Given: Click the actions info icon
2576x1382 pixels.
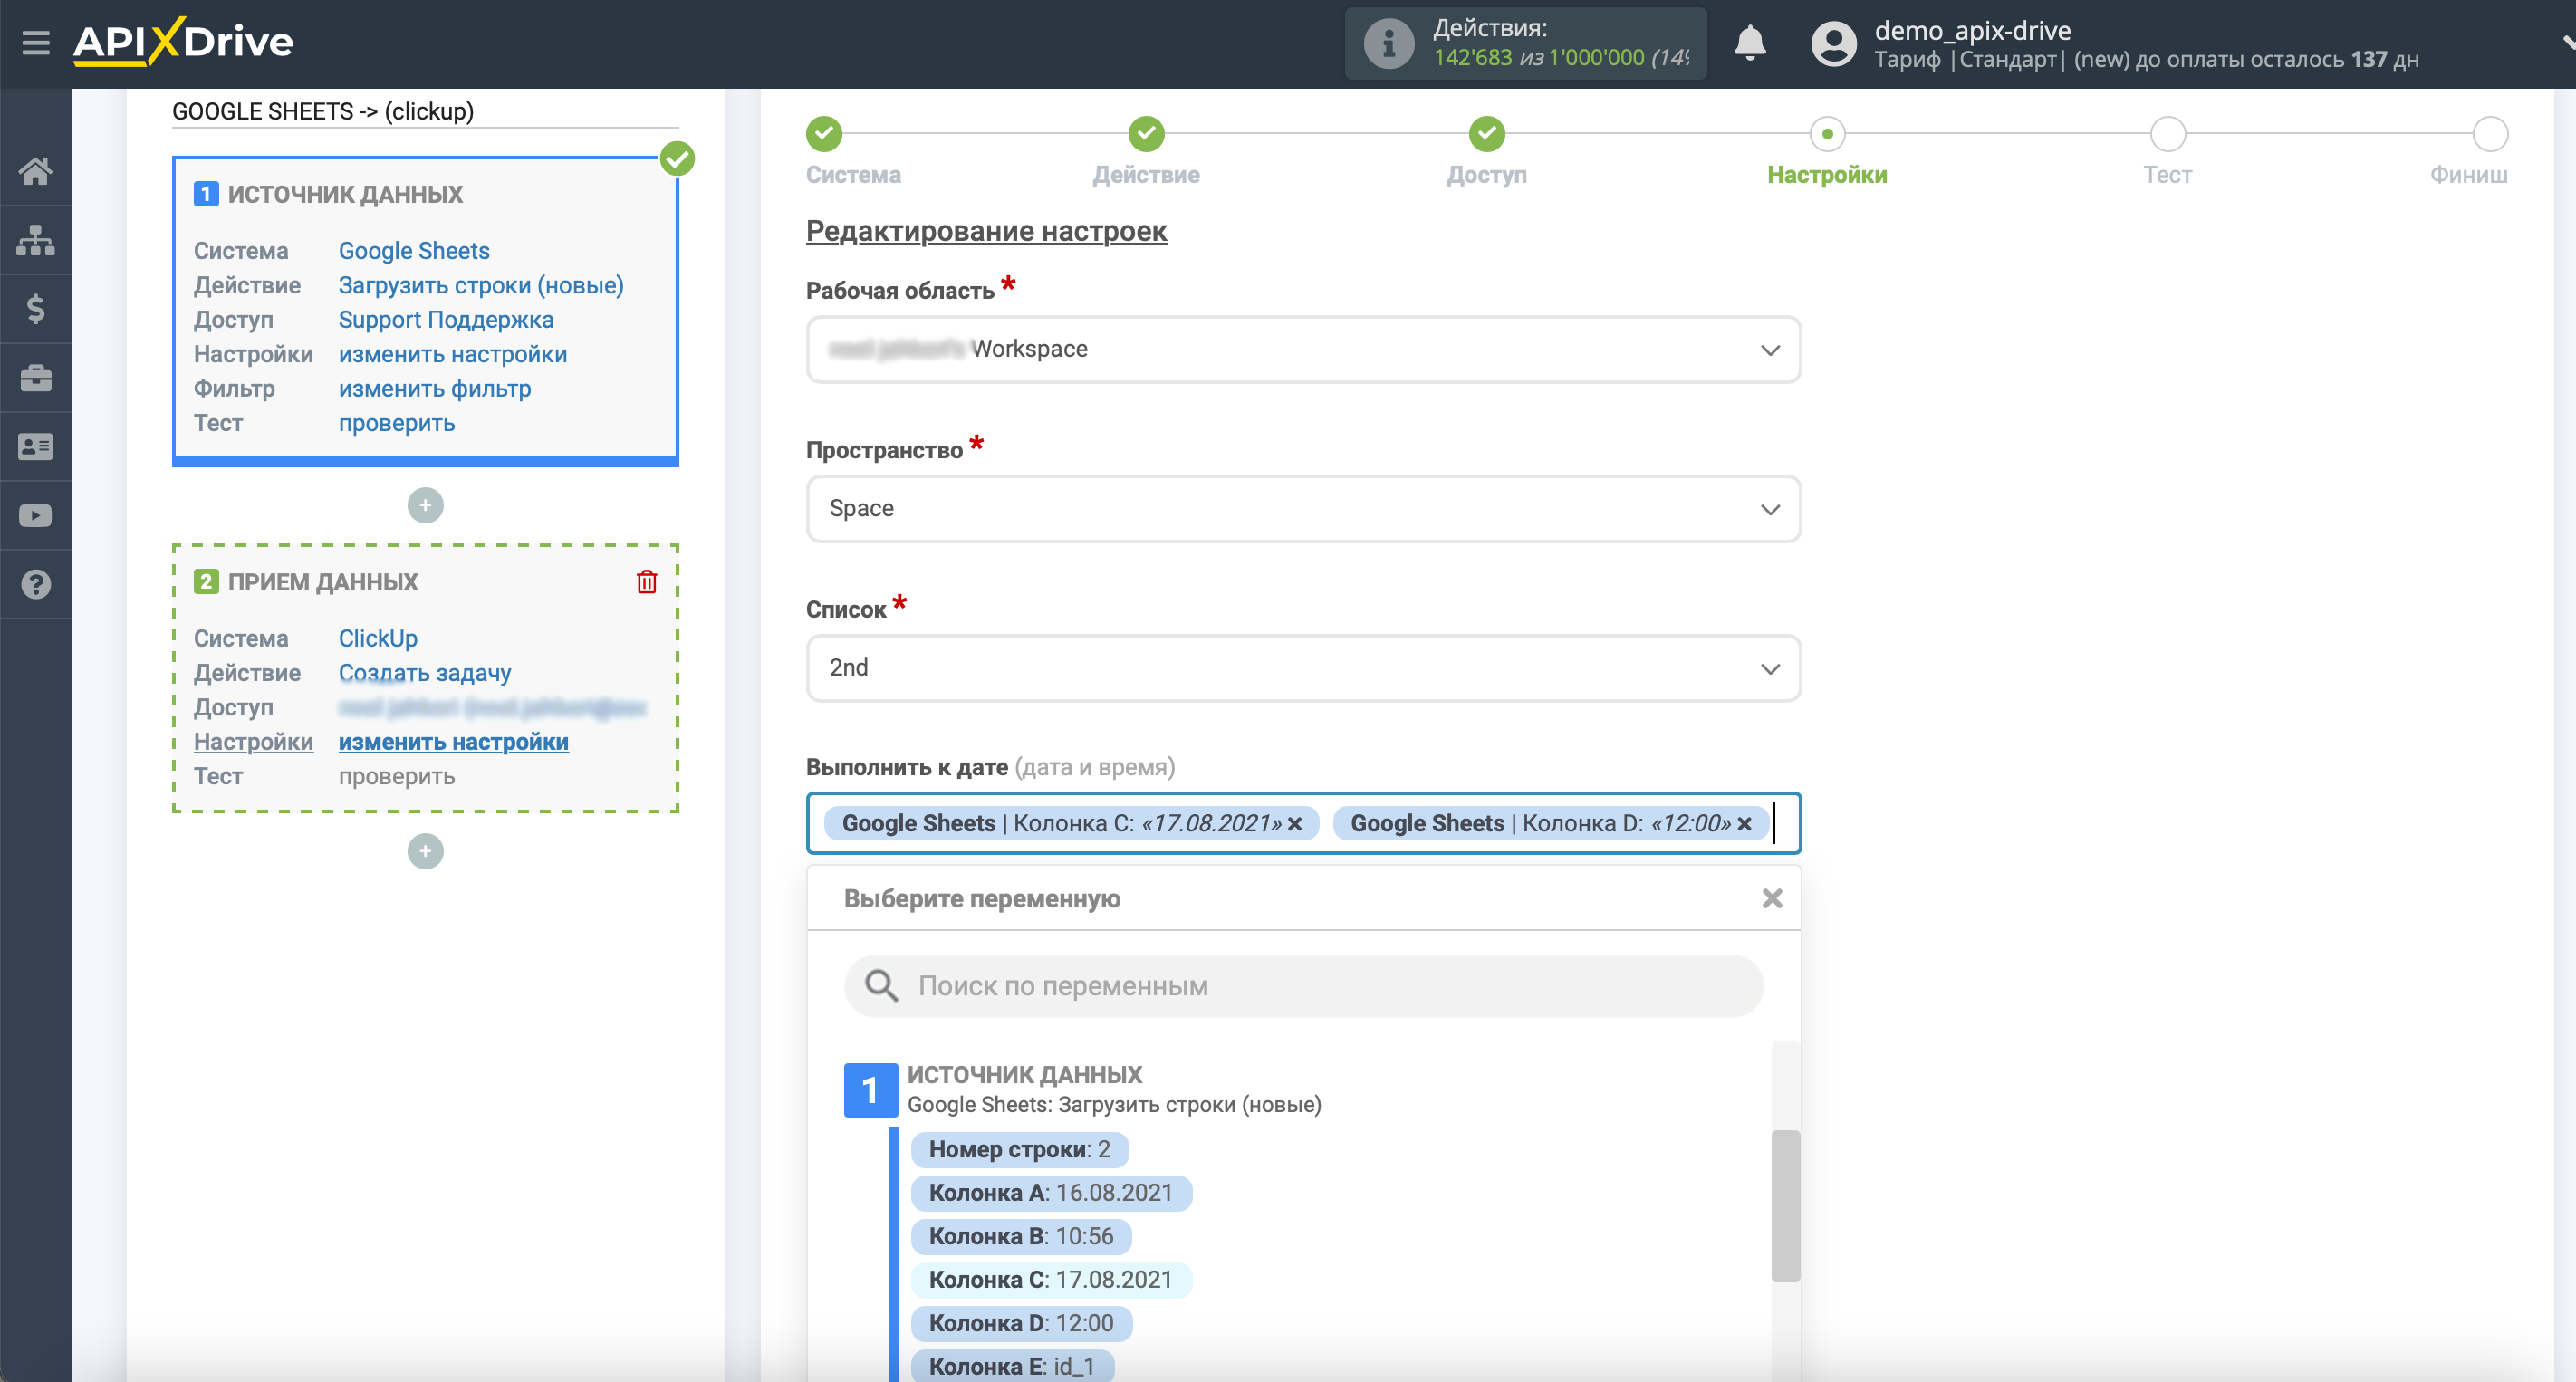Looking at the screenshot, I should (1388, 44).
